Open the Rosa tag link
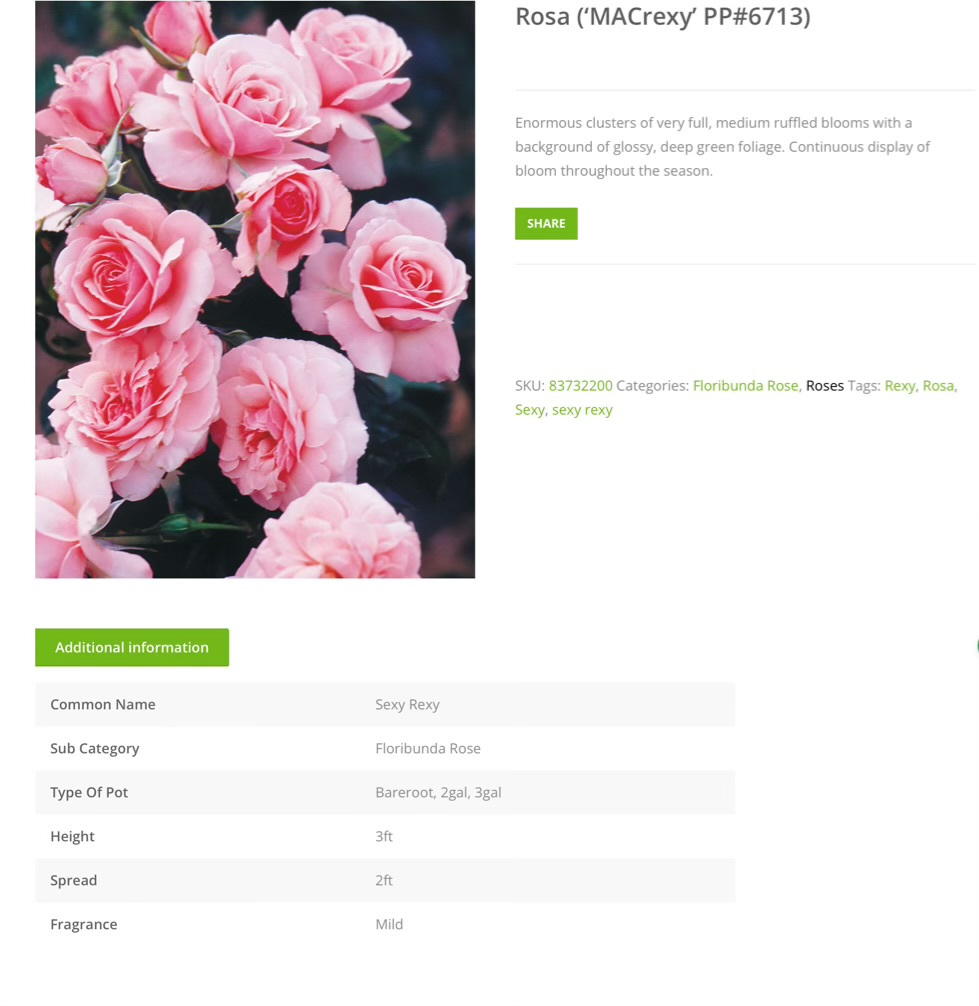Image resolution: width=979 pixels, height=1006 pixels. pyautogui.click(x=938, y=386)
